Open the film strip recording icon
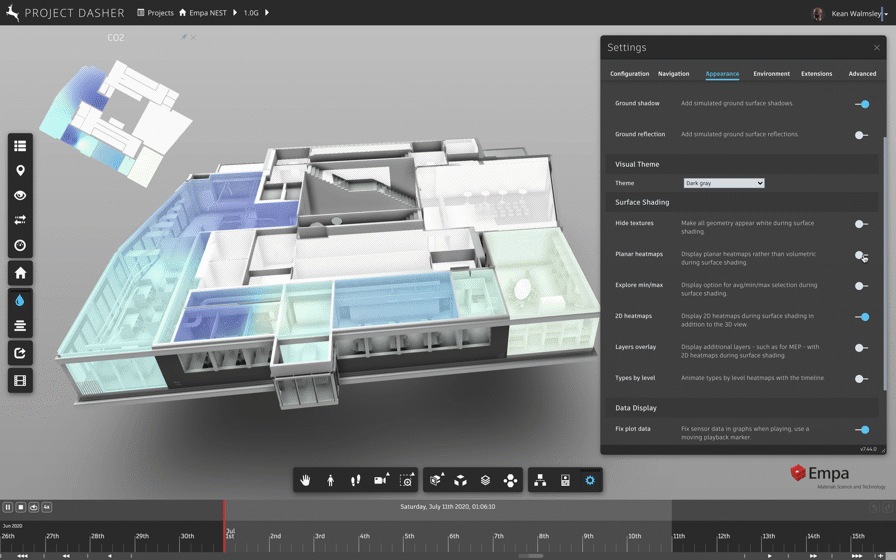This screenshot has width=896, height=560. coord(20,381)
